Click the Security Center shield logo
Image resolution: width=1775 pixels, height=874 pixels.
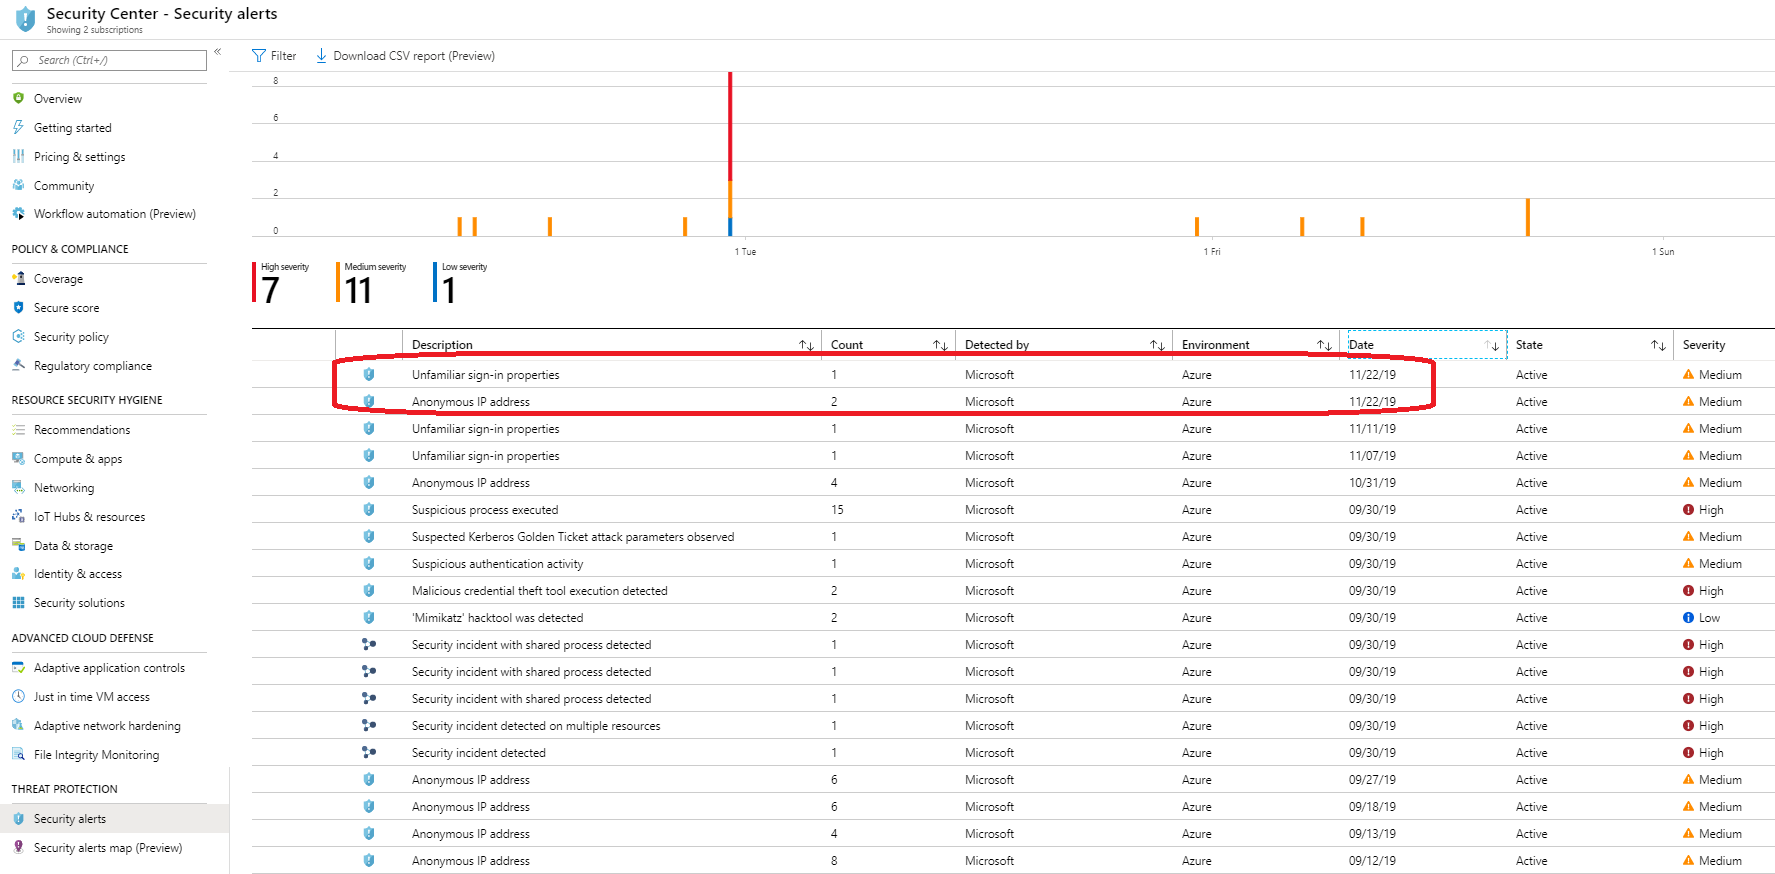[25, 19]
